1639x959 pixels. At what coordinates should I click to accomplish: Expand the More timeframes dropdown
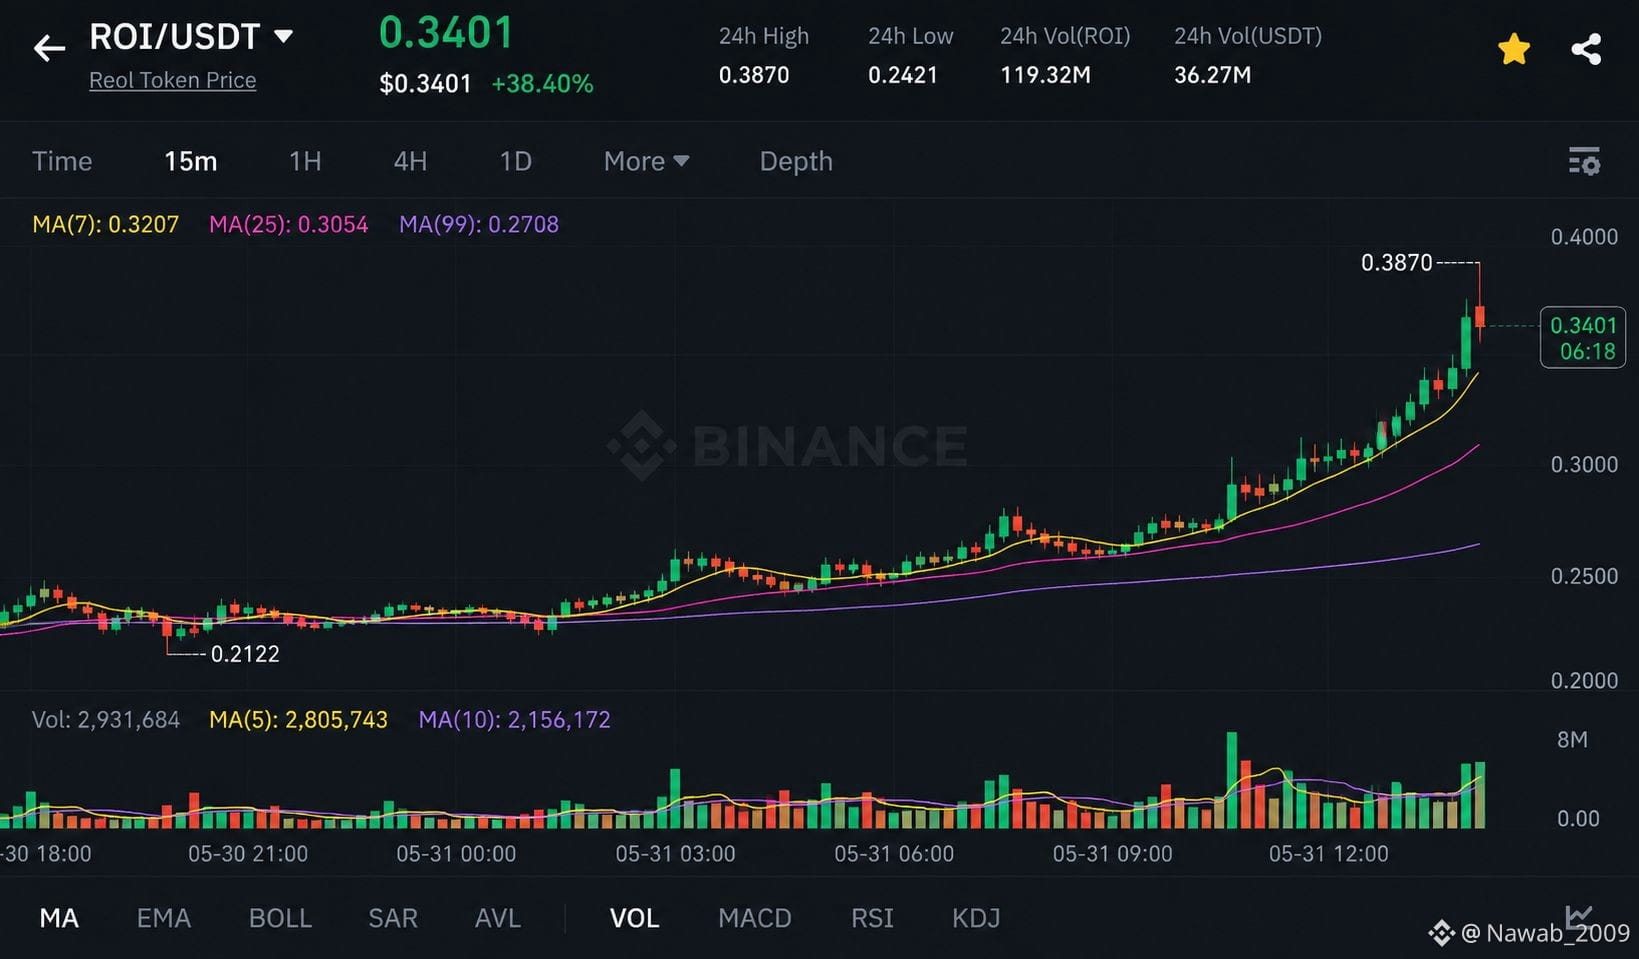(647, 161)
